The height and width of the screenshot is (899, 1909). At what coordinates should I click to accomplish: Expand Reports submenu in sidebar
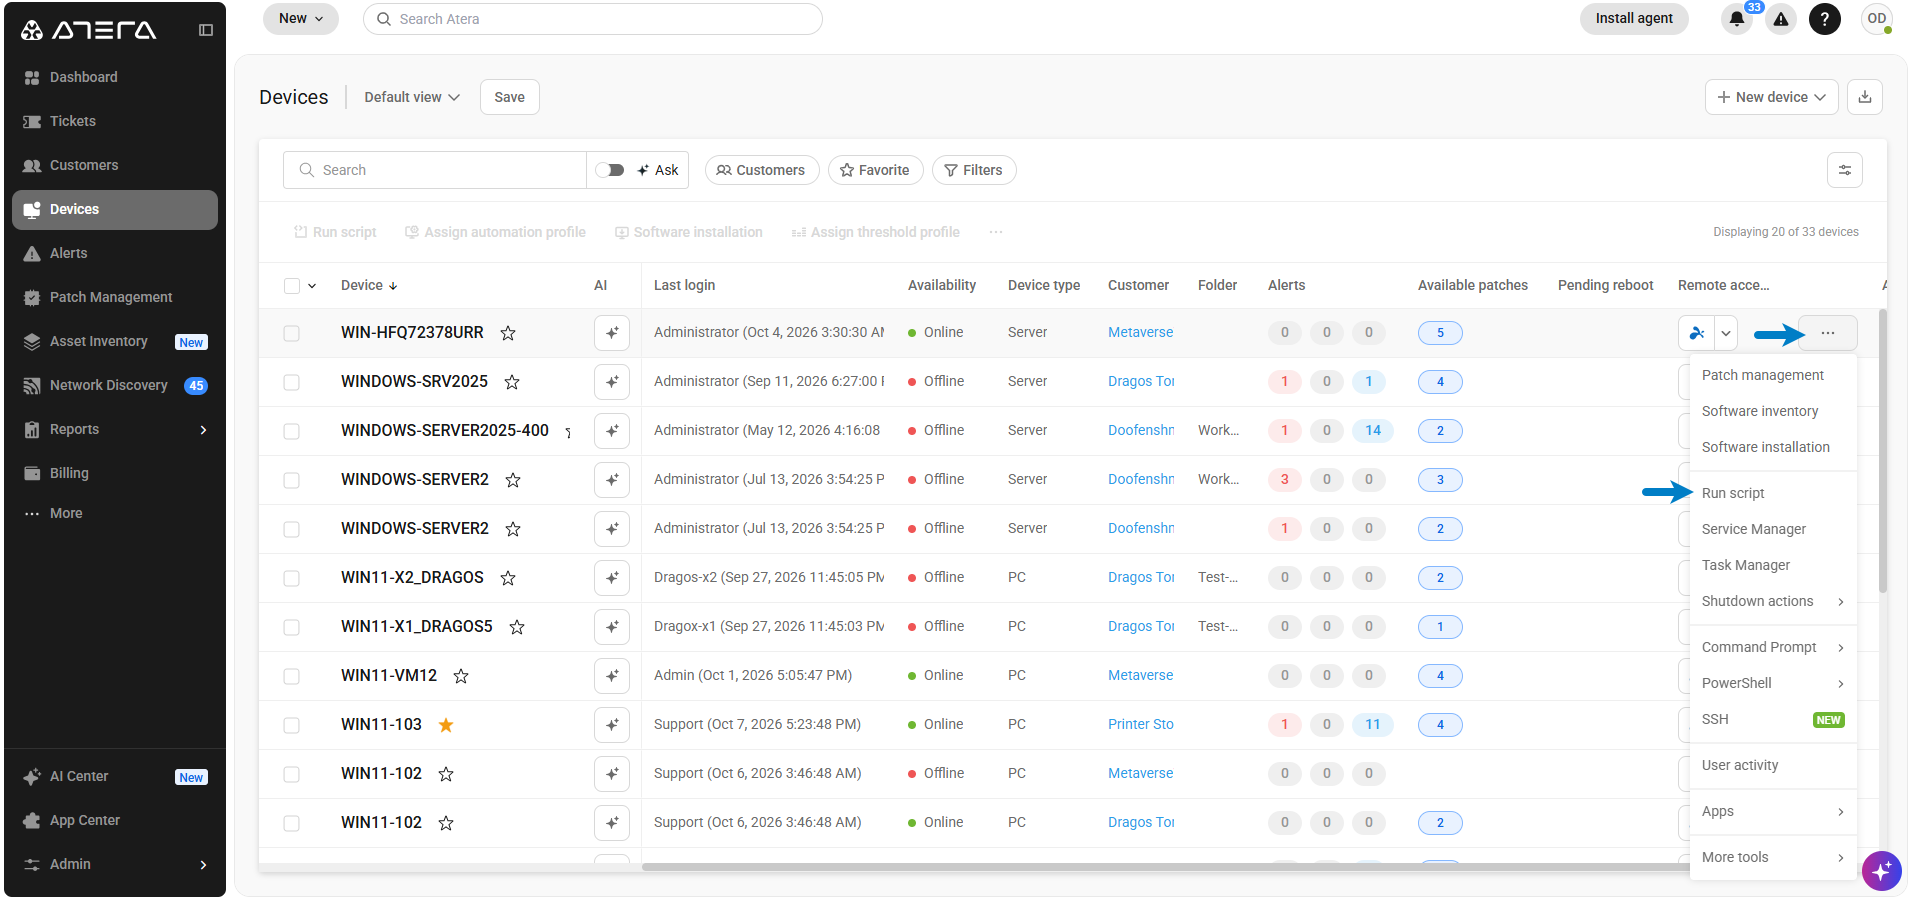click(203, 430)
